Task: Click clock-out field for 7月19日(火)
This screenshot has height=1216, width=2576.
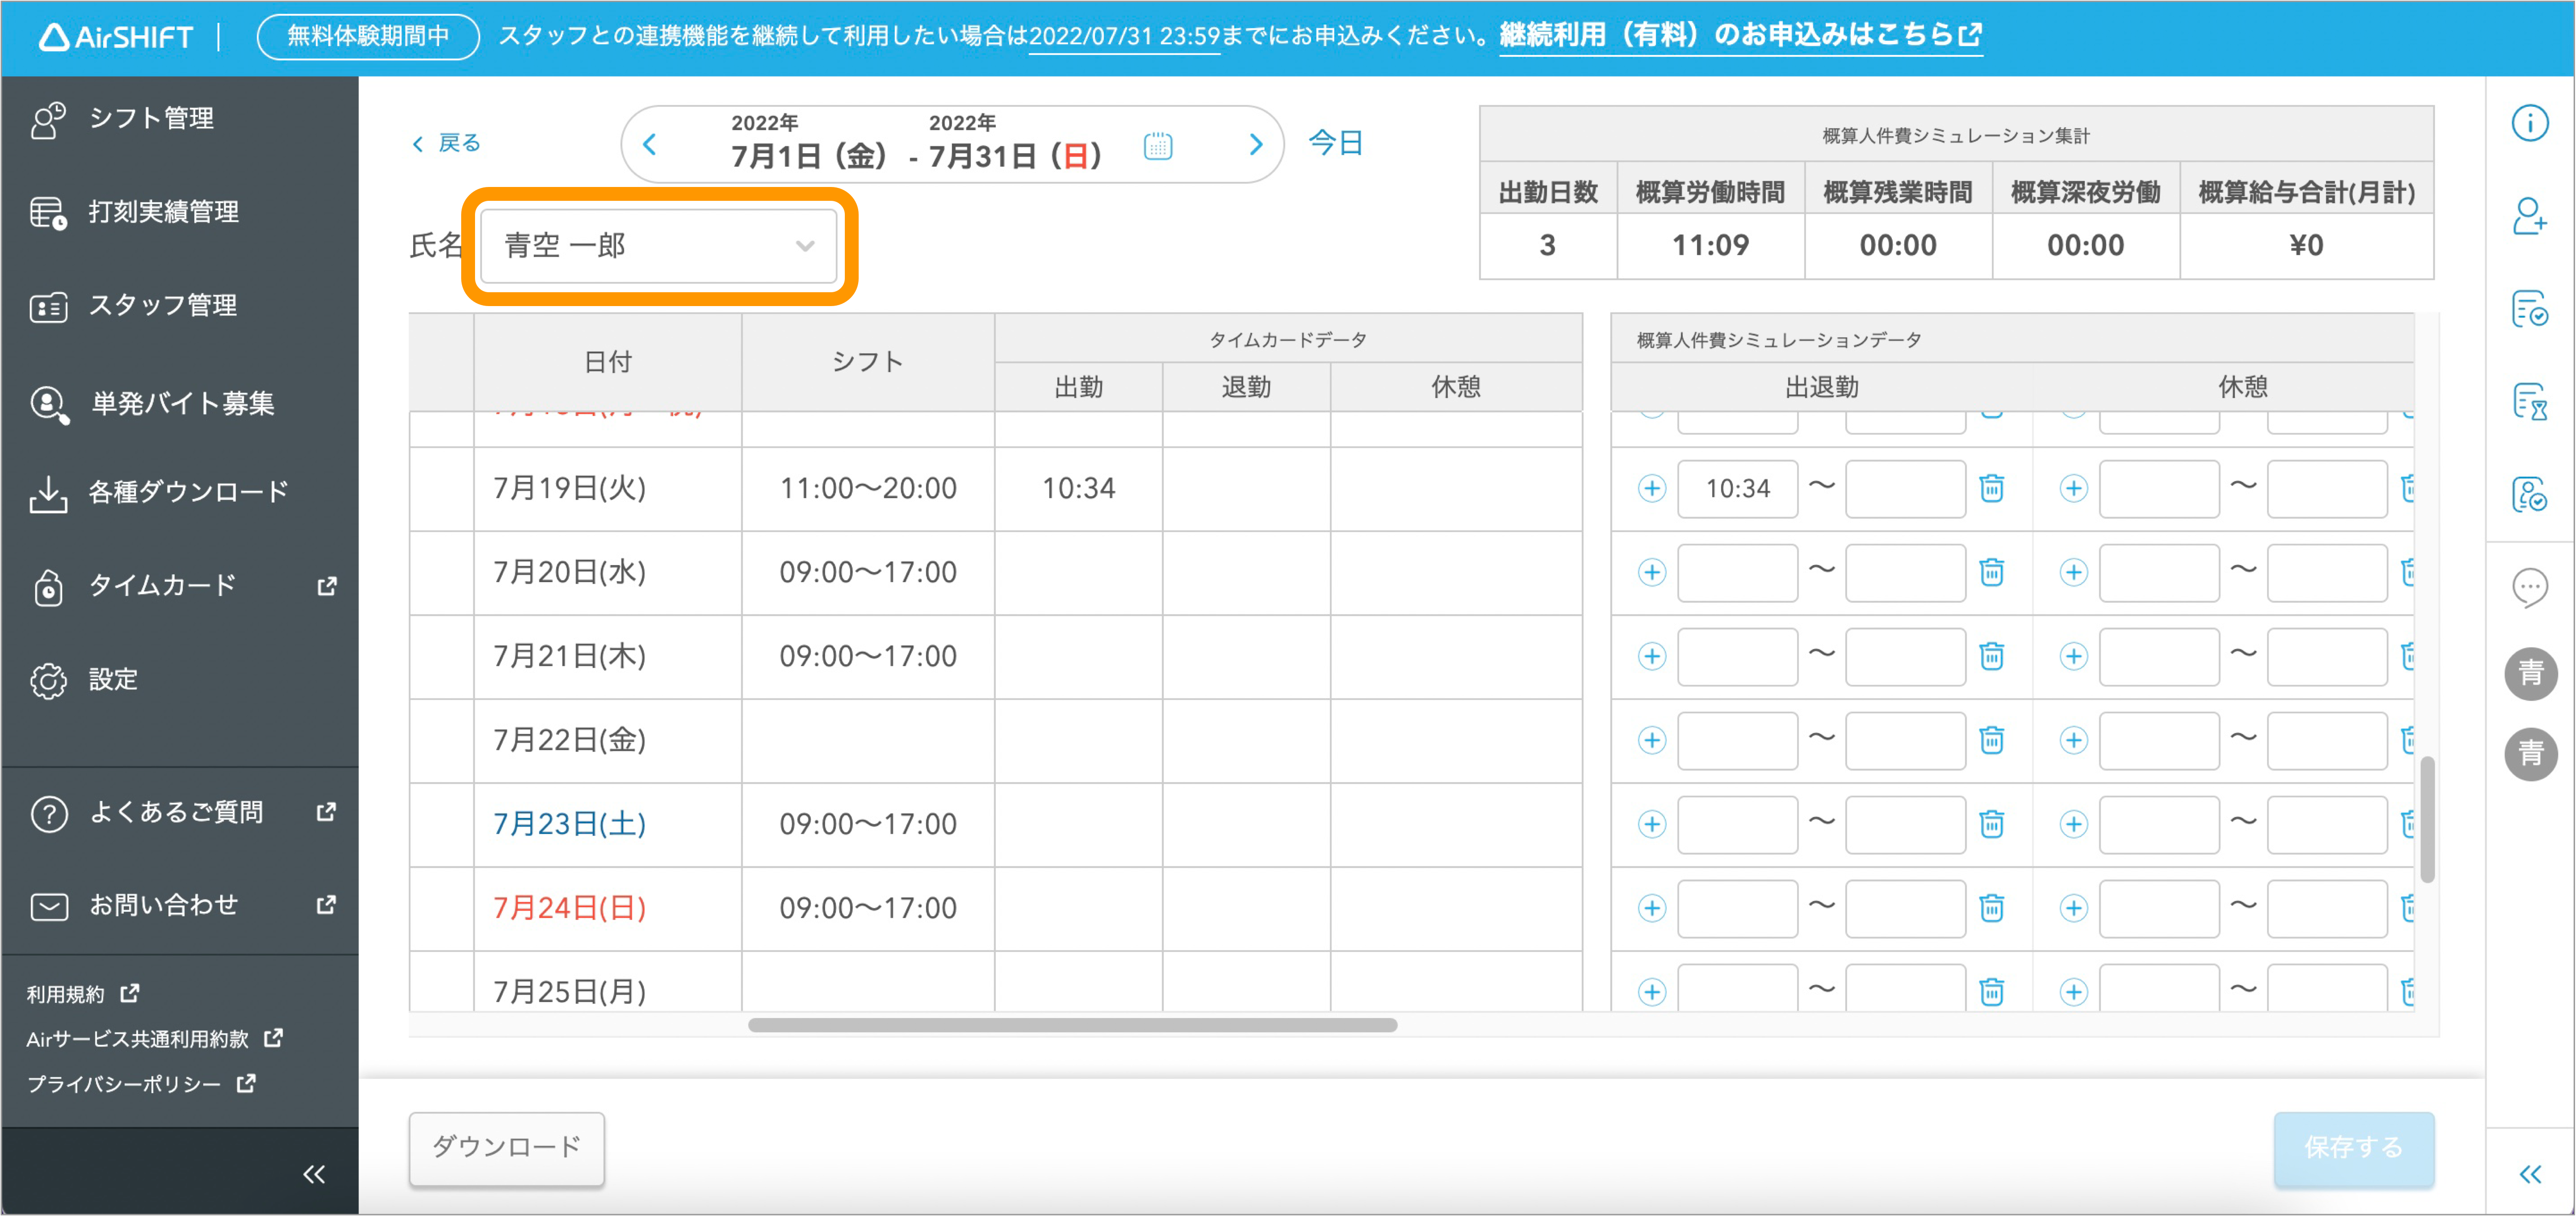Action: tap(1906, 489)
